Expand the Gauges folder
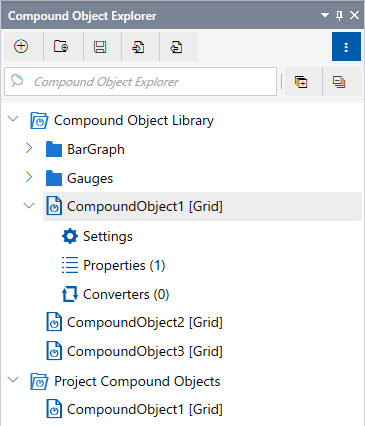This screenshot has width=365, height=426. pyautogui.click(x=29, y=177)
